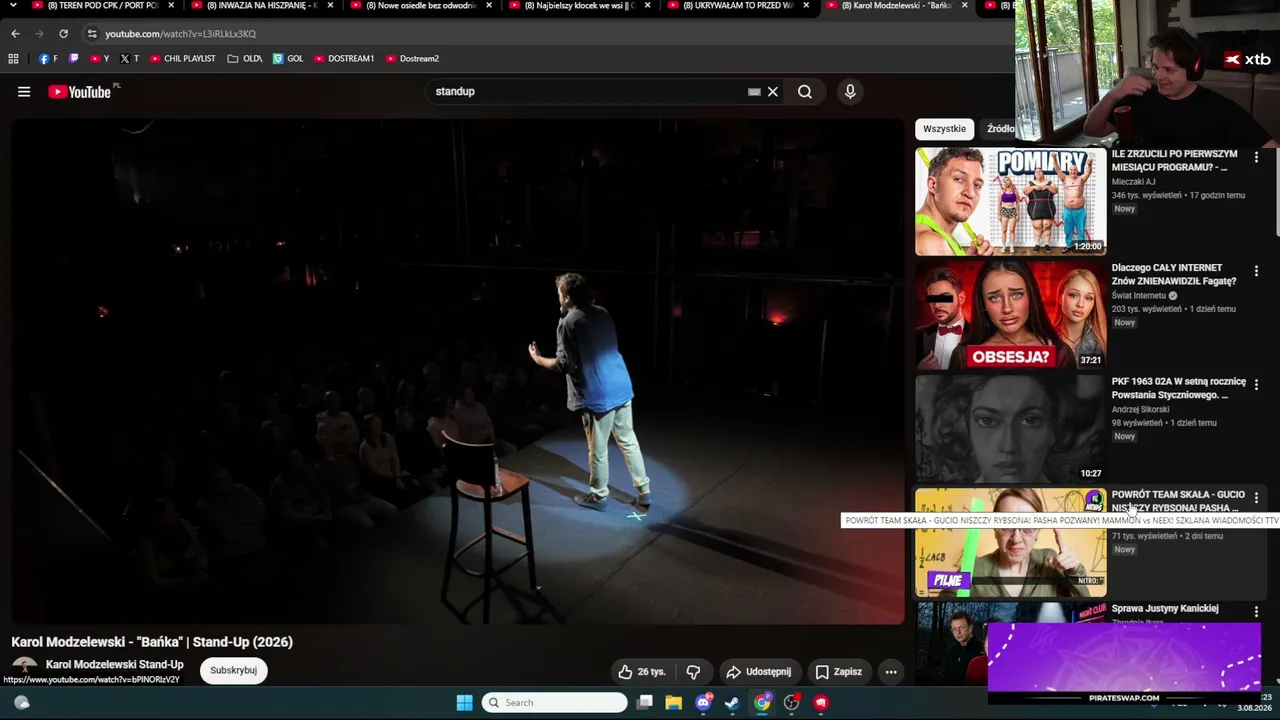The height and width of the screenshot is (720, 1280).
Task: Switch to the Najbielszy klocek we wsi tab
Action: (571, 6)
